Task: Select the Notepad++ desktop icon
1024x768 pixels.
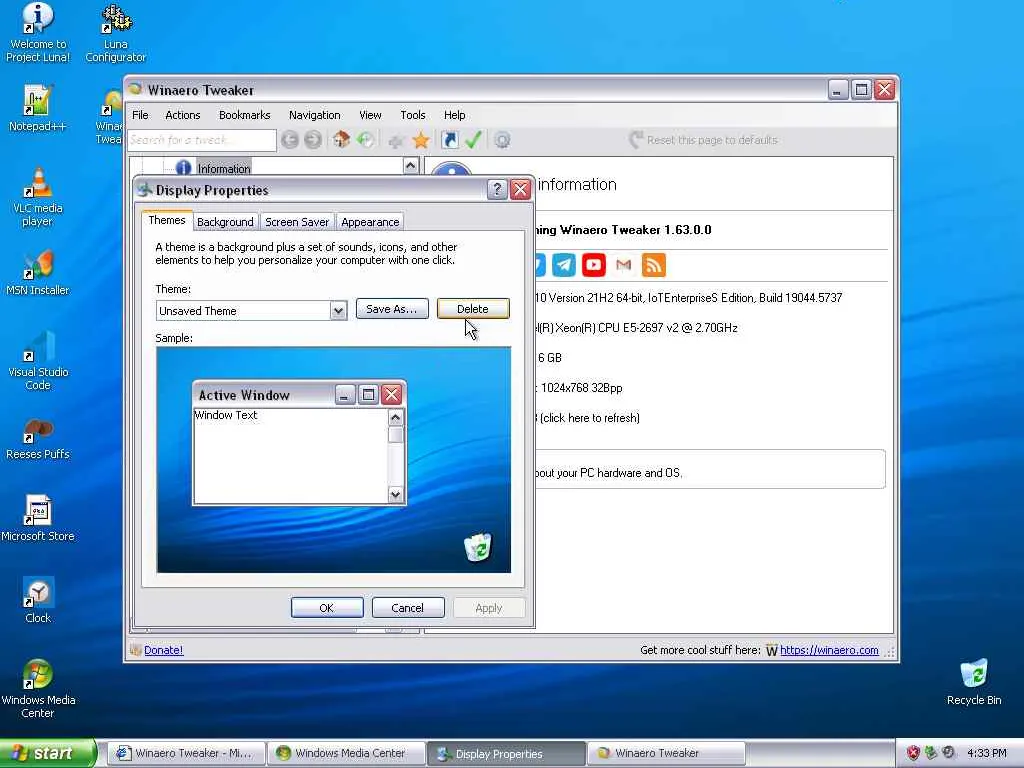Action: (37, 108)
